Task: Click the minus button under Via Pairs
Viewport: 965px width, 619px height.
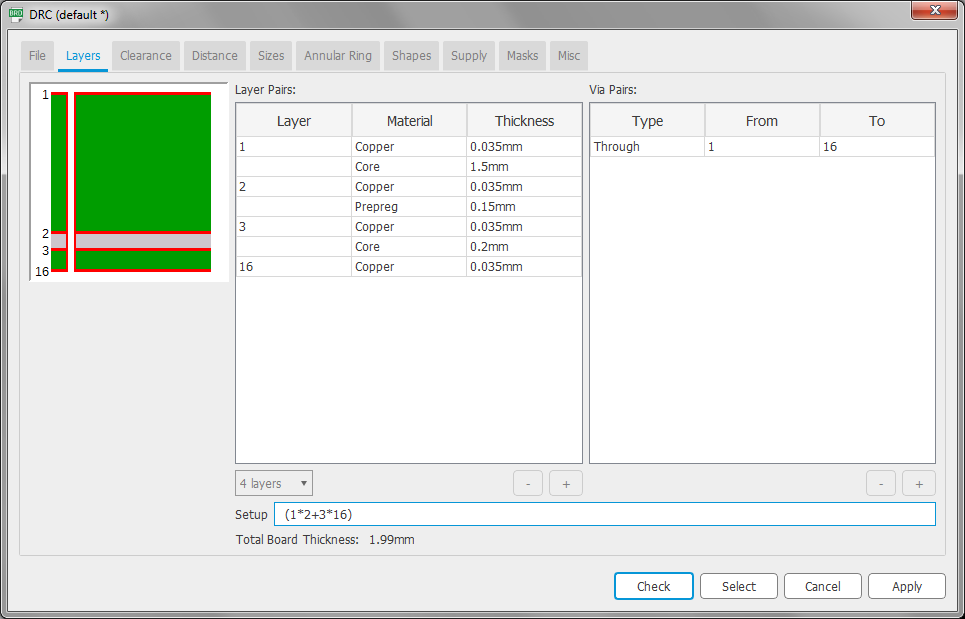Action: pyautogui.click(x=881, y=484)
